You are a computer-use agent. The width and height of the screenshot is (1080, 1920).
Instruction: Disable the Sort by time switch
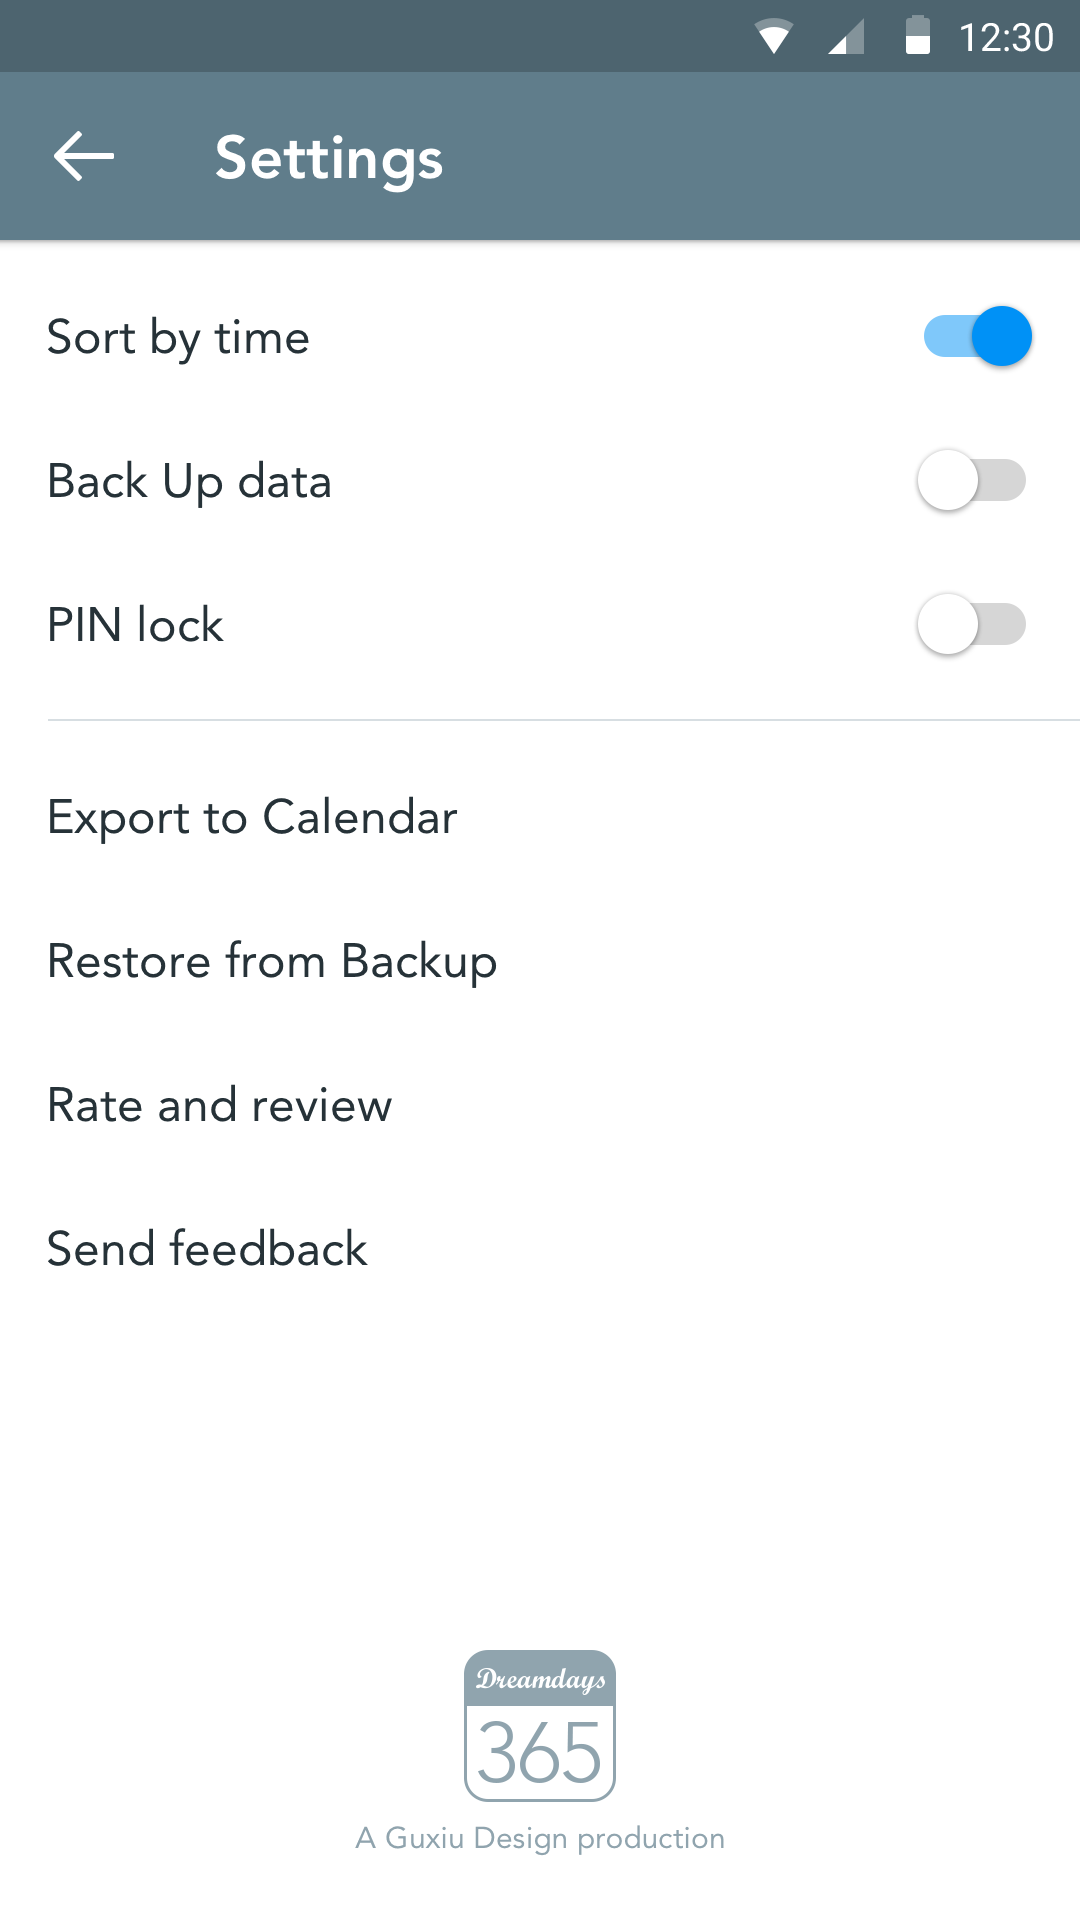point(976,336)
